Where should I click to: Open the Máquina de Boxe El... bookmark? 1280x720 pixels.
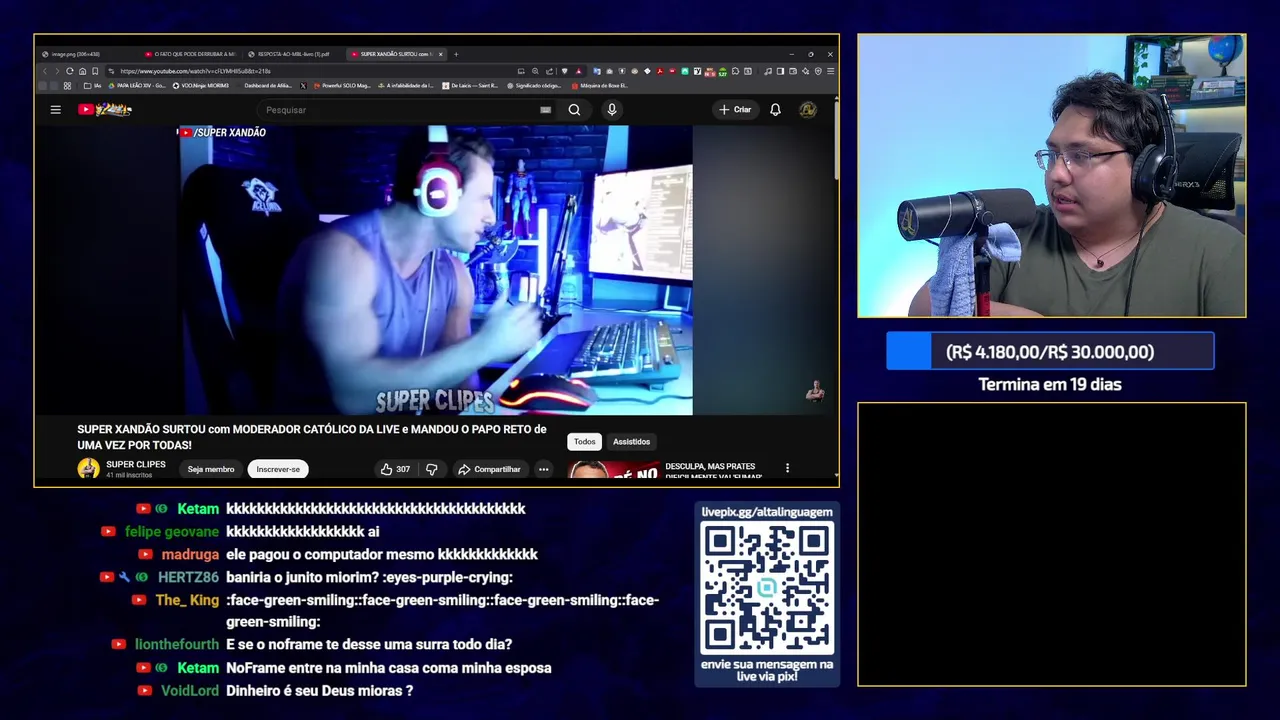coord(600,86)
